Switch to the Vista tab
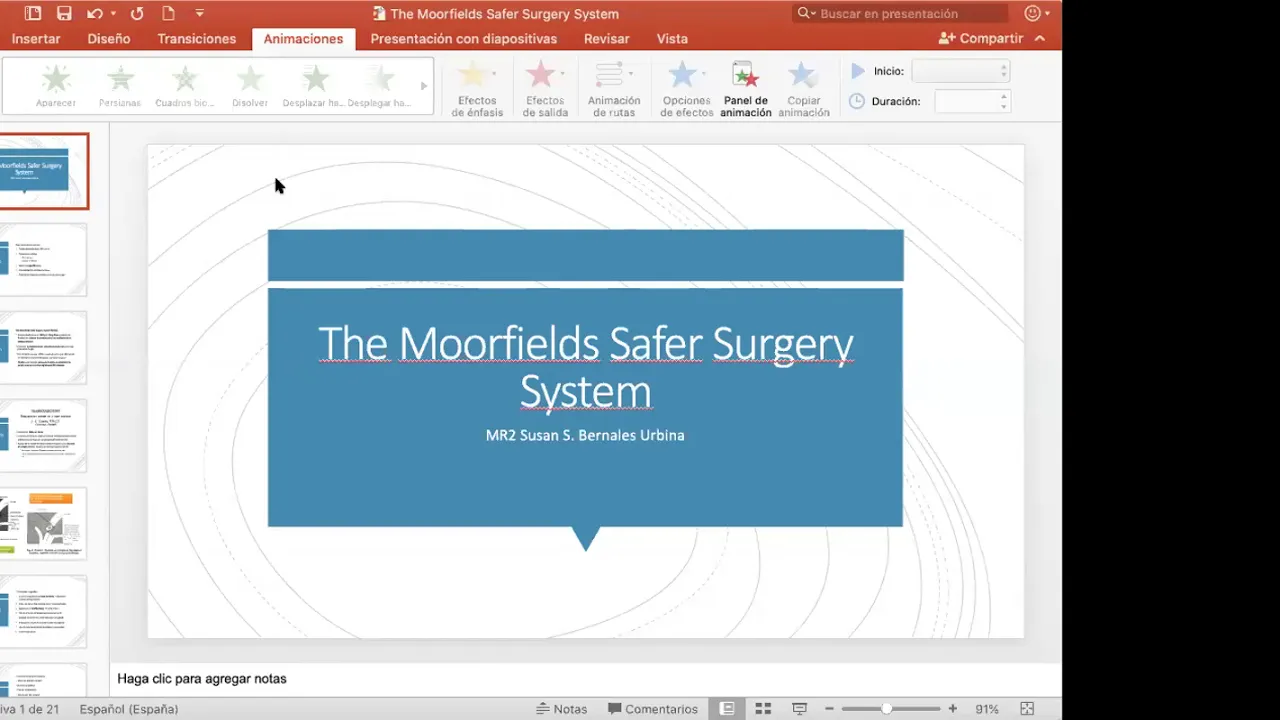Image resolution: width=1280 pixels, height=720 pixels. click(x=672, y=39)
